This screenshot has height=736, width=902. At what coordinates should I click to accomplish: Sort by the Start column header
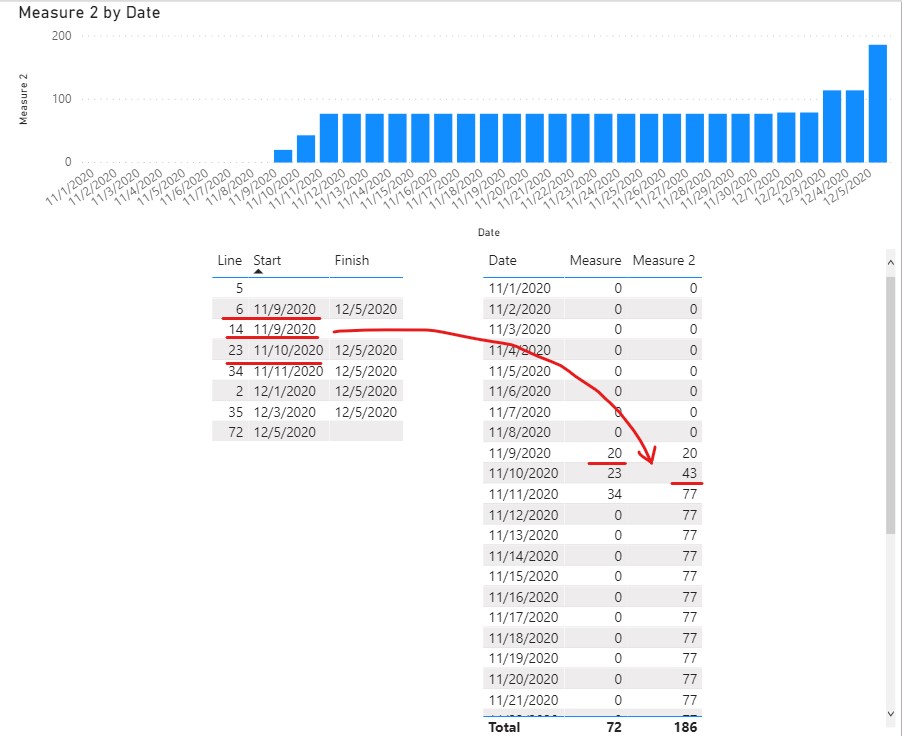coord(267,260)
